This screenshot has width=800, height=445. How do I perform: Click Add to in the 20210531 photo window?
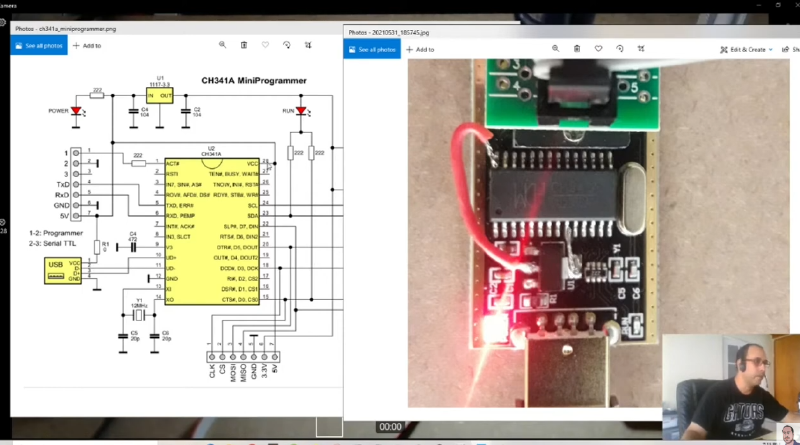[x=420, y=50]
